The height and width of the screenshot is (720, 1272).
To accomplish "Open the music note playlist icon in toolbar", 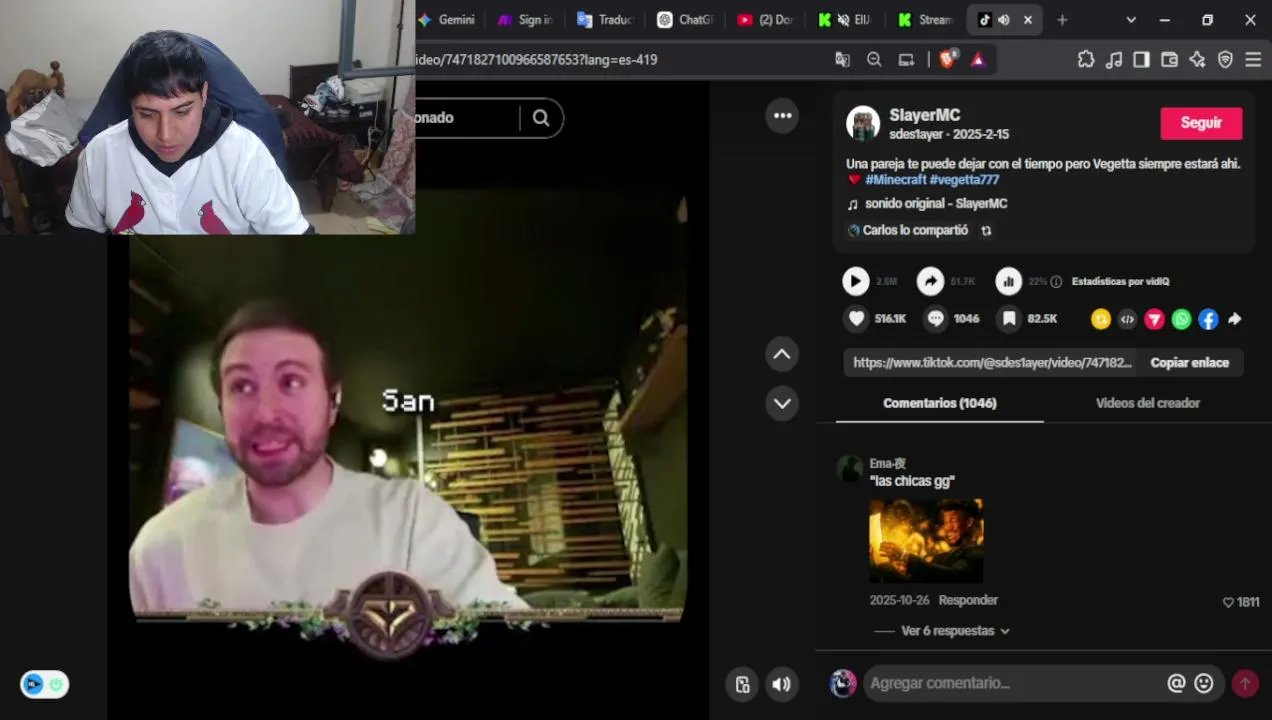I will 1114,60.
